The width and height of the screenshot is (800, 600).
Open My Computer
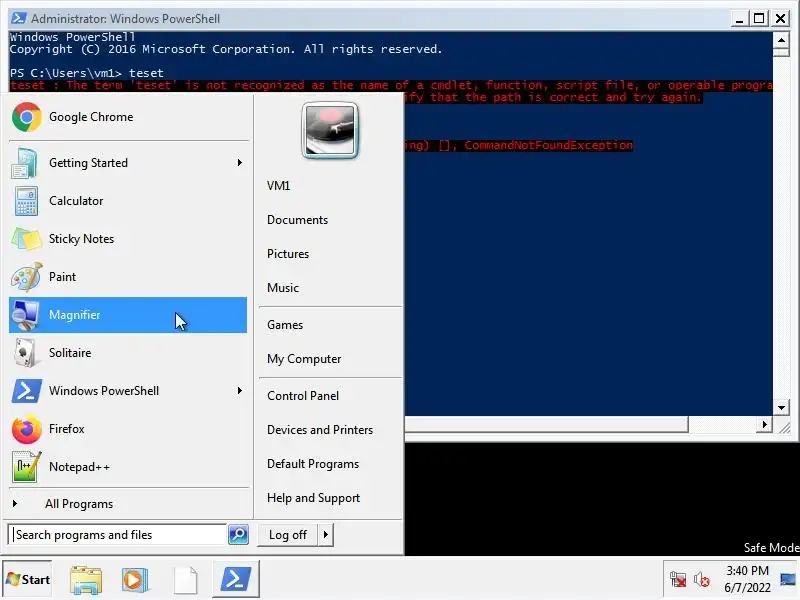304,359
